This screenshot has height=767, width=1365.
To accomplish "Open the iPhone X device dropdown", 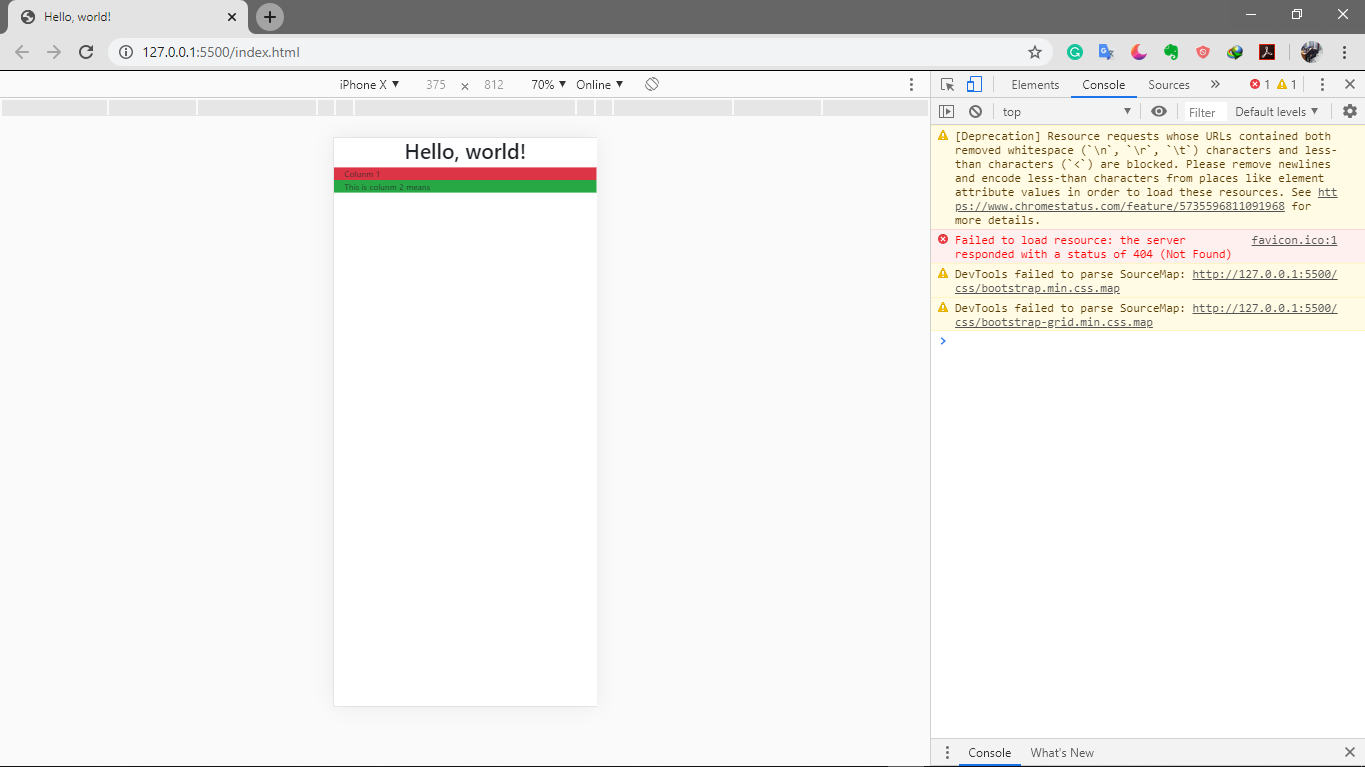I will pos(370,85).
